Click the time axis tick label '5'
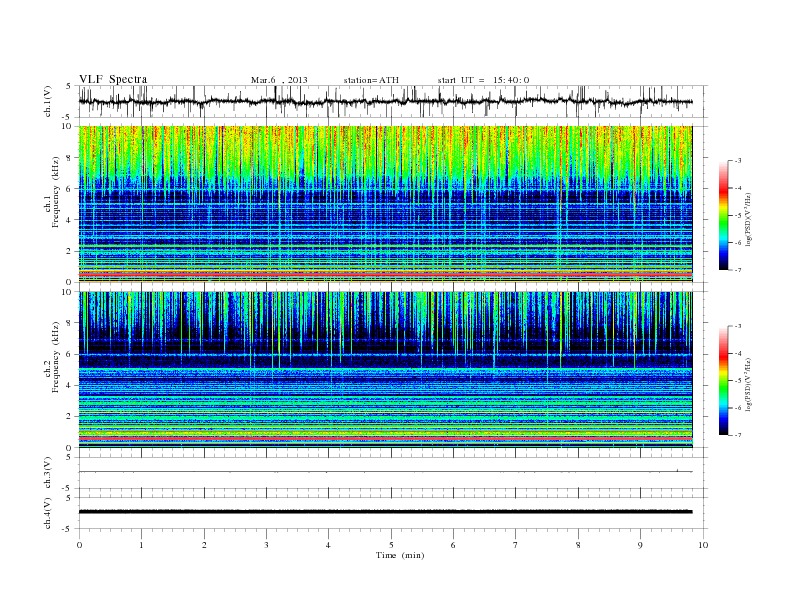 (391, 545)
